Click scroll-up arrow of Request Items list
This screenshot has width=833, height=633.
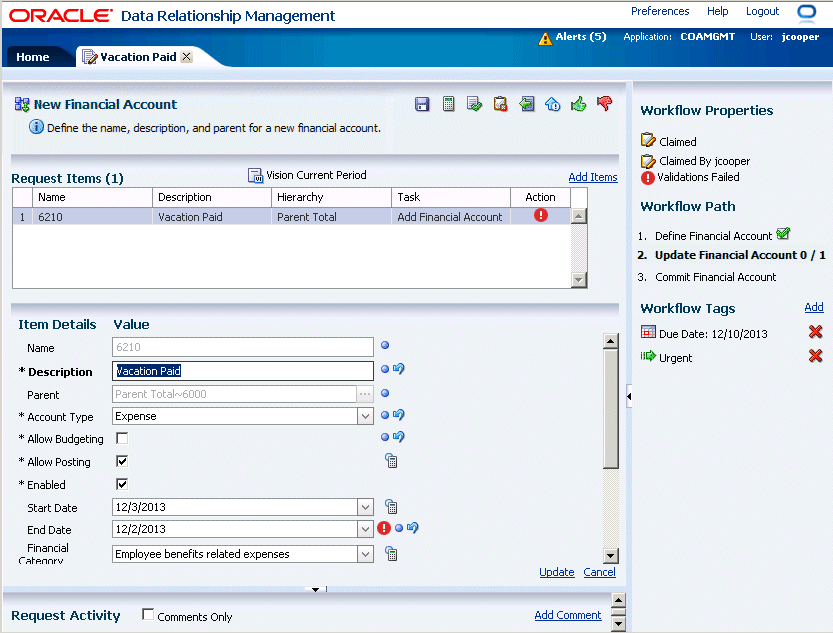579,216
